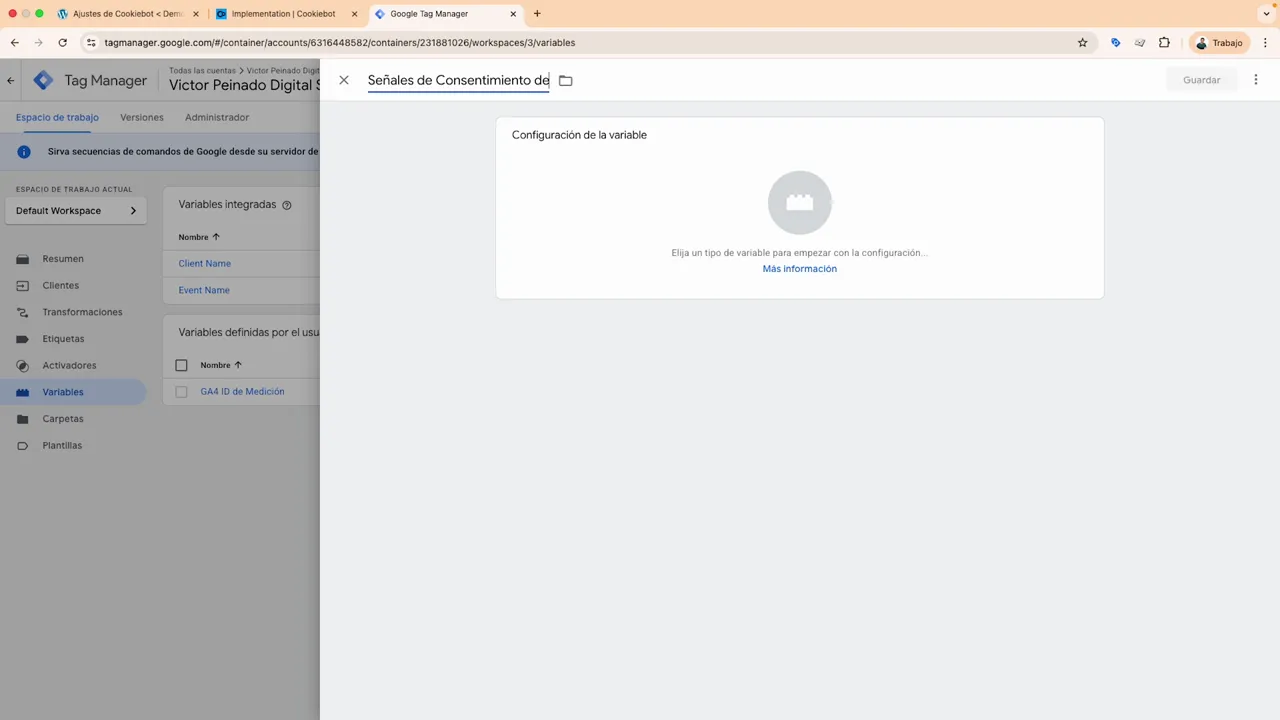This screenshot has width=1280, height=720.
Task: Open the variable editor overflow menu
Action: pyautogui.click(x=1255, y=80)
